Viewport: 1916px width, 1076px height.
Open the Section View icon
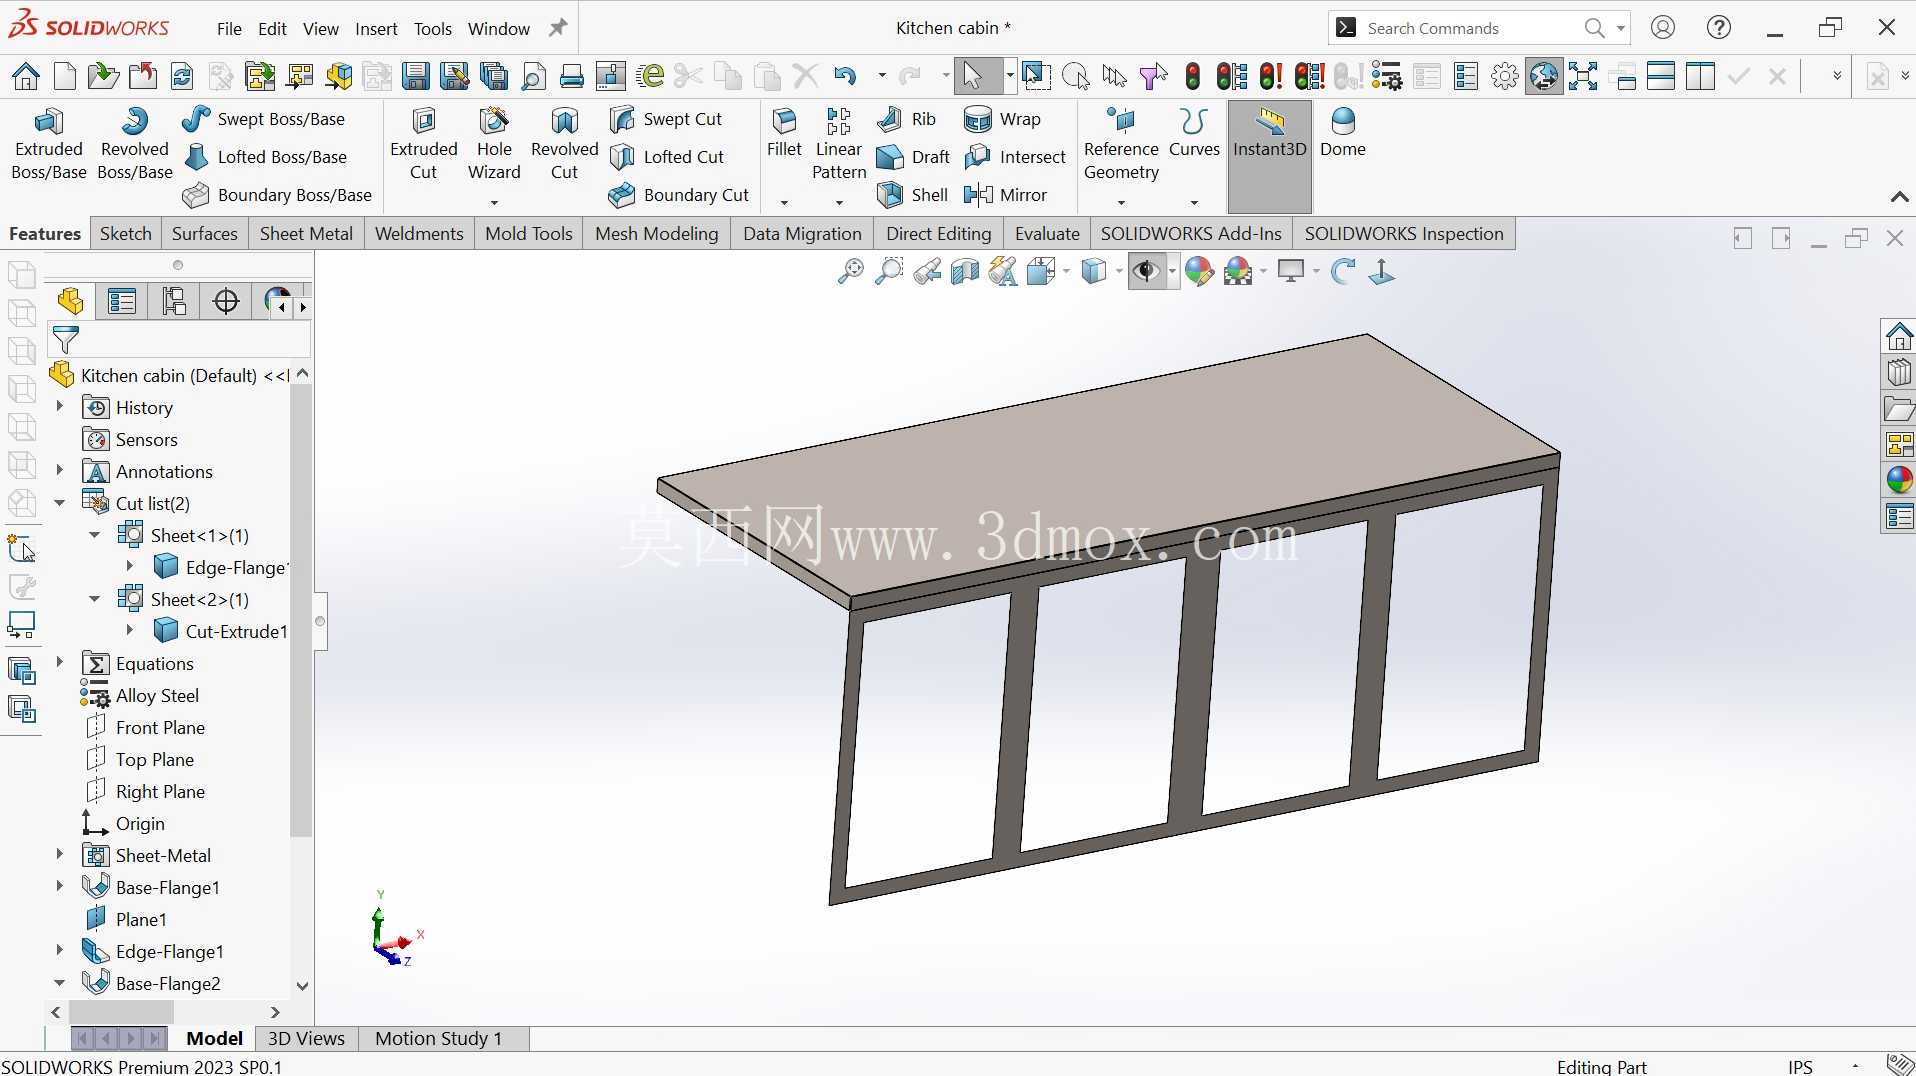(x=965, y=272)
